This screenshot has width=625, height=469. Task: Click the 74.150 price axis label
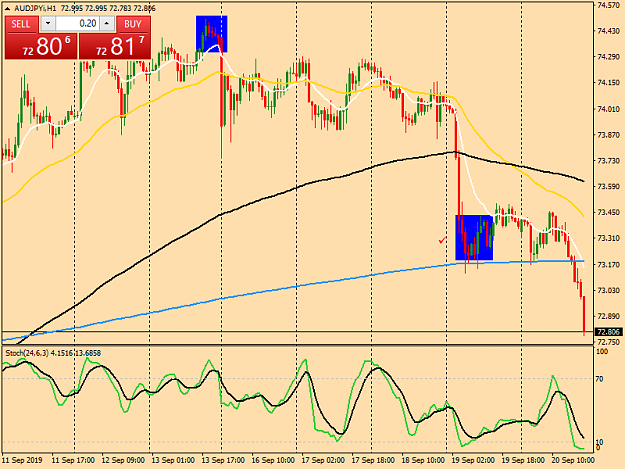point(609,83)
